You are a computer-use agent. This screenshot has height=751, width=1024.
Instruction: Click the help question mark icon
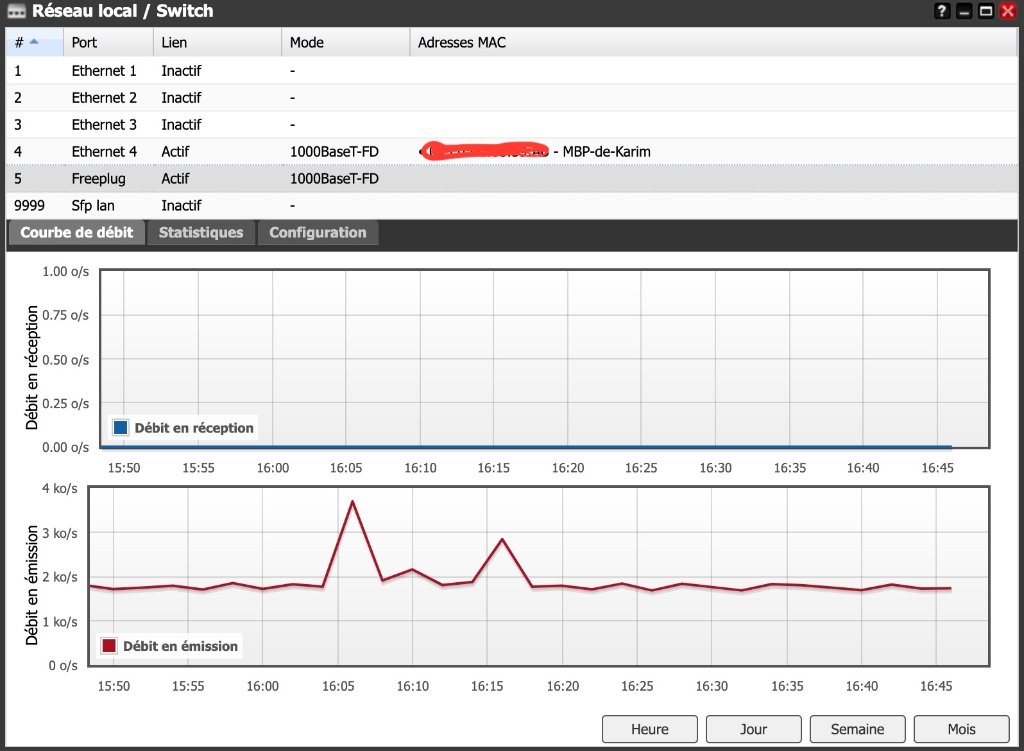click(942, 12)
